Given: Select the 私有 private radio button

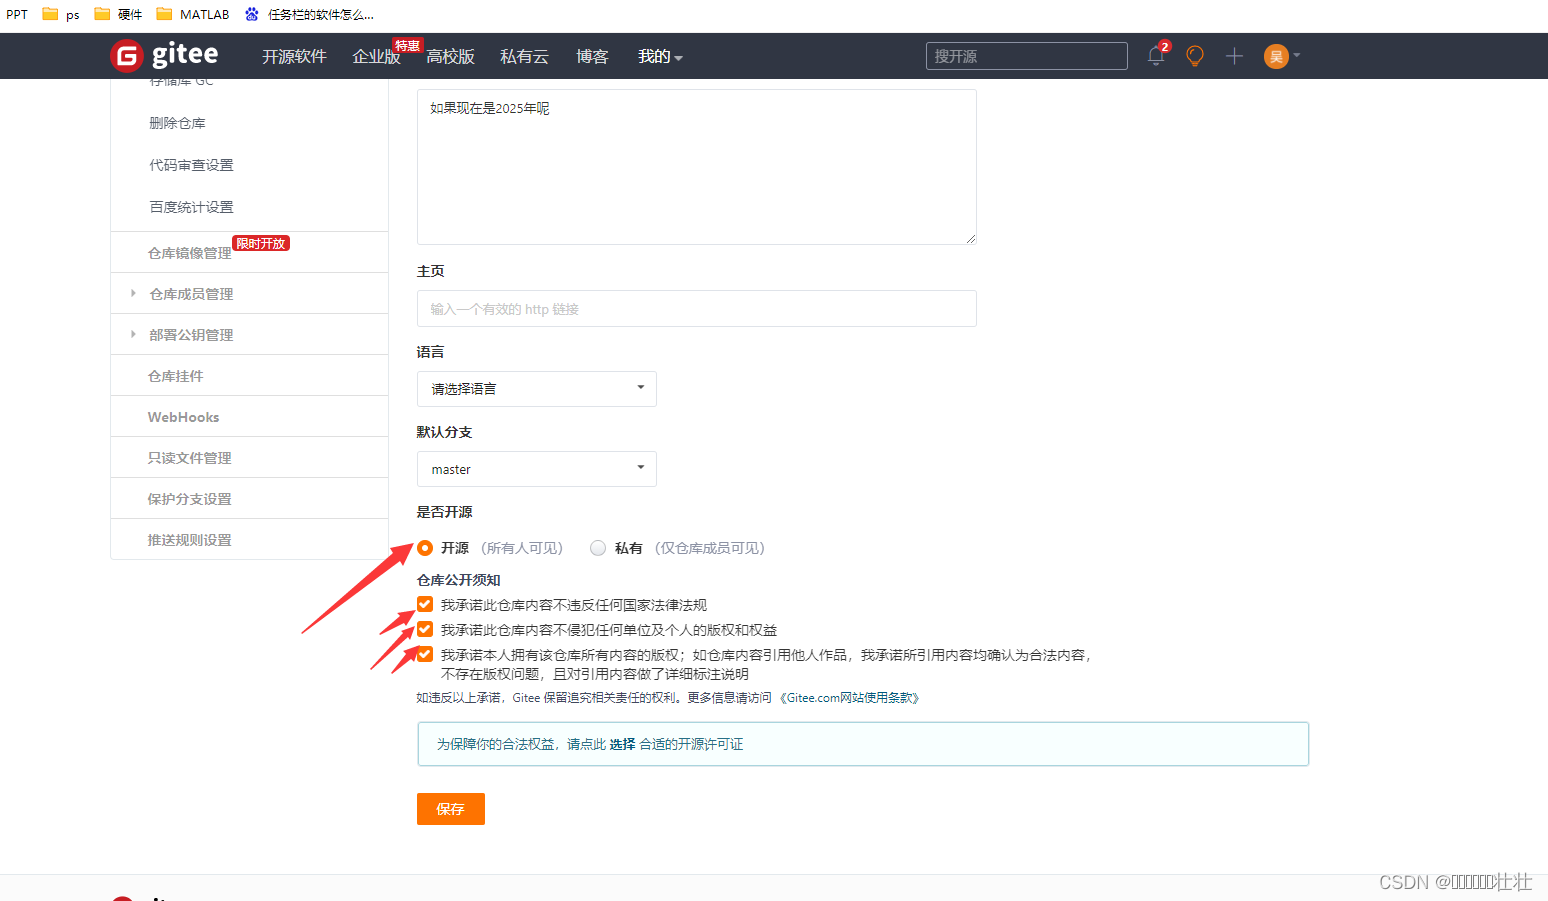Looking at the screenshot, I should coord(598,548).
